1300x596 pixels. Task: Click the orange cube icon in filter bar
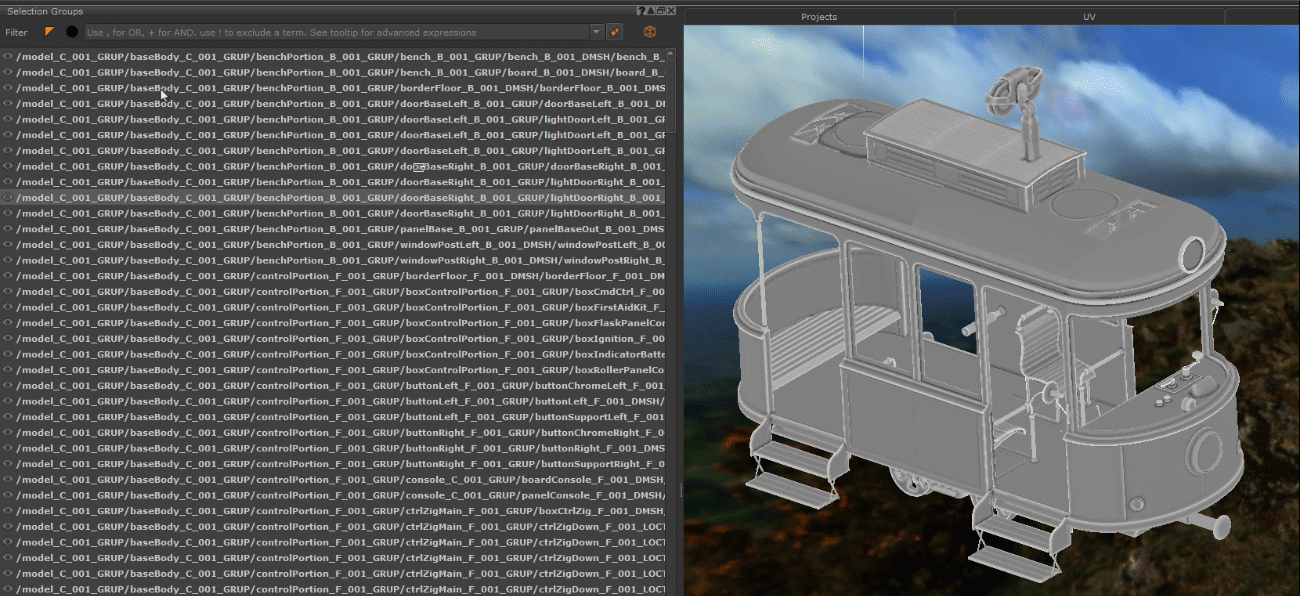[x=650, y=32]
